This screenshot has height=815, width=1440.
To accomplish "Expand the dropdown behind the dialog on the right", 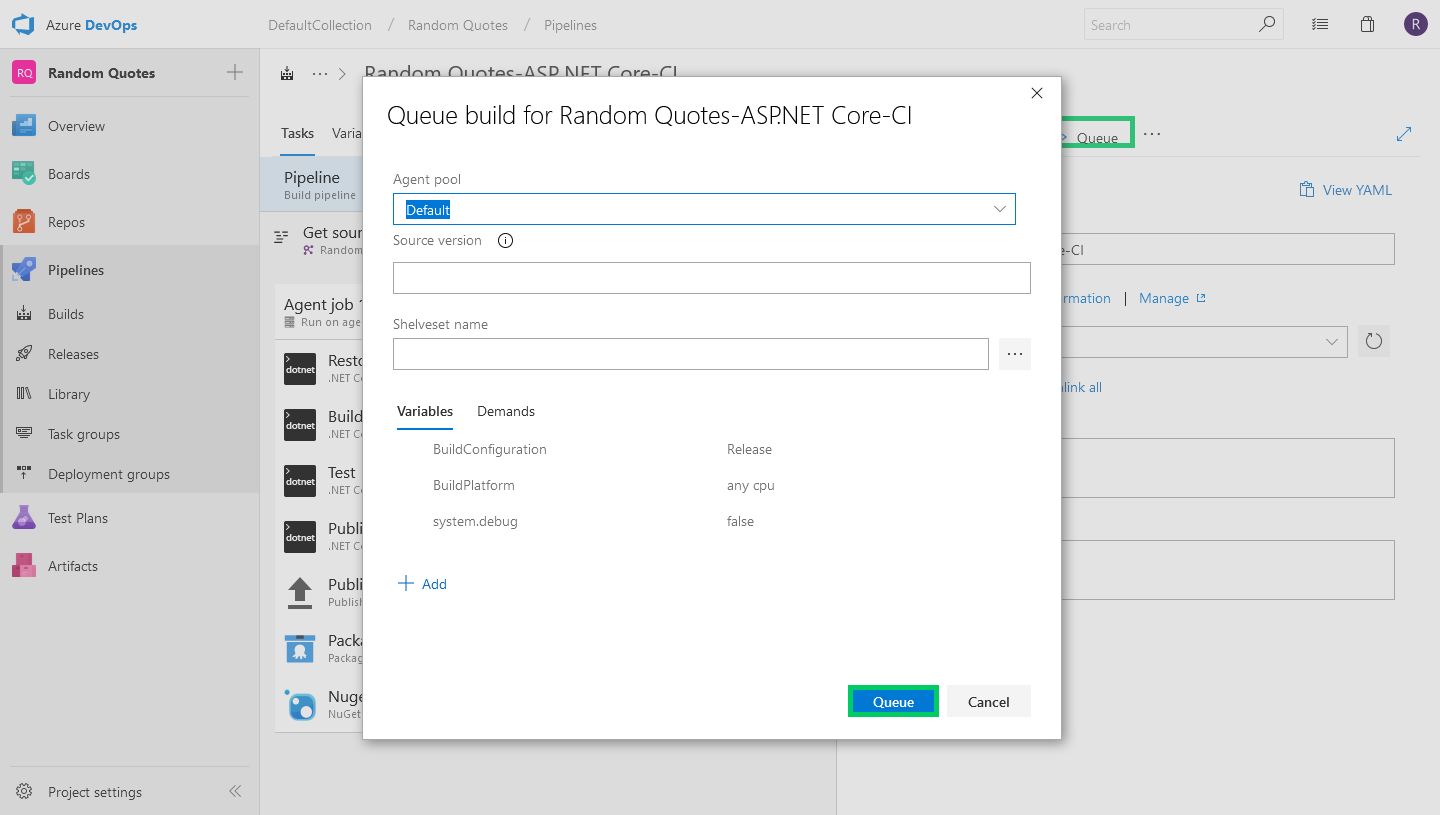I will pyautogui.click(x=1332, y=341).
